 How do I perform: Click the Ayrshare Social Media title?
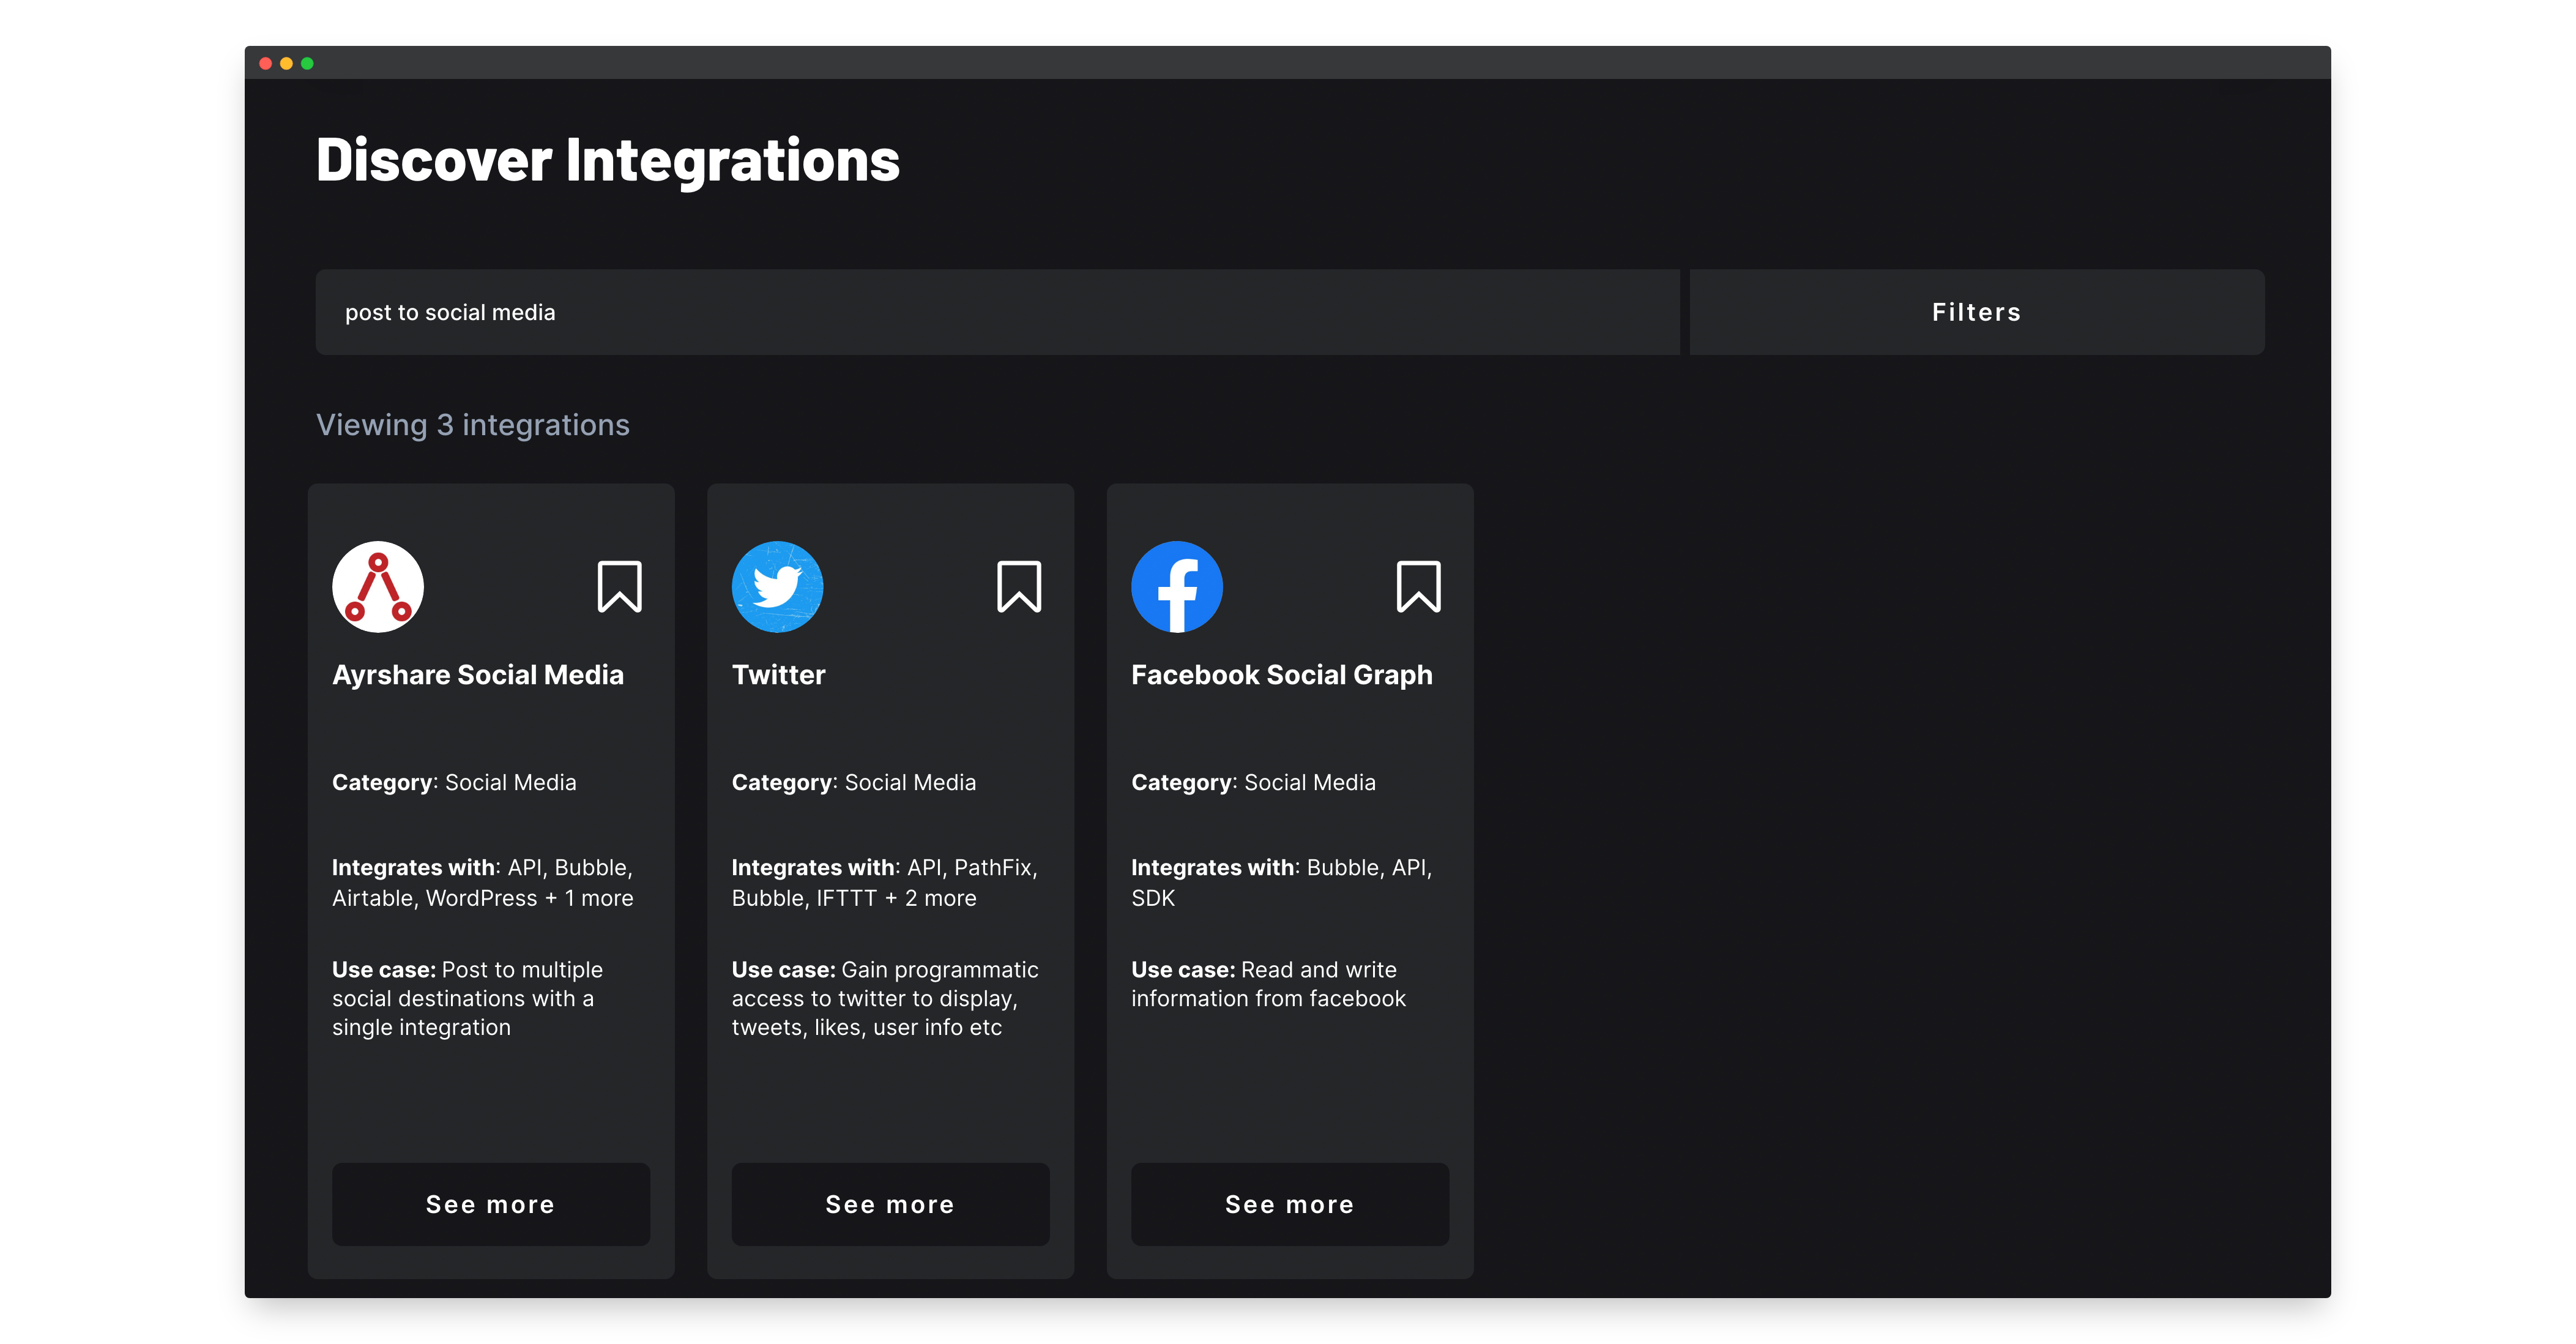pyautogui.click(x=478, y=675)
